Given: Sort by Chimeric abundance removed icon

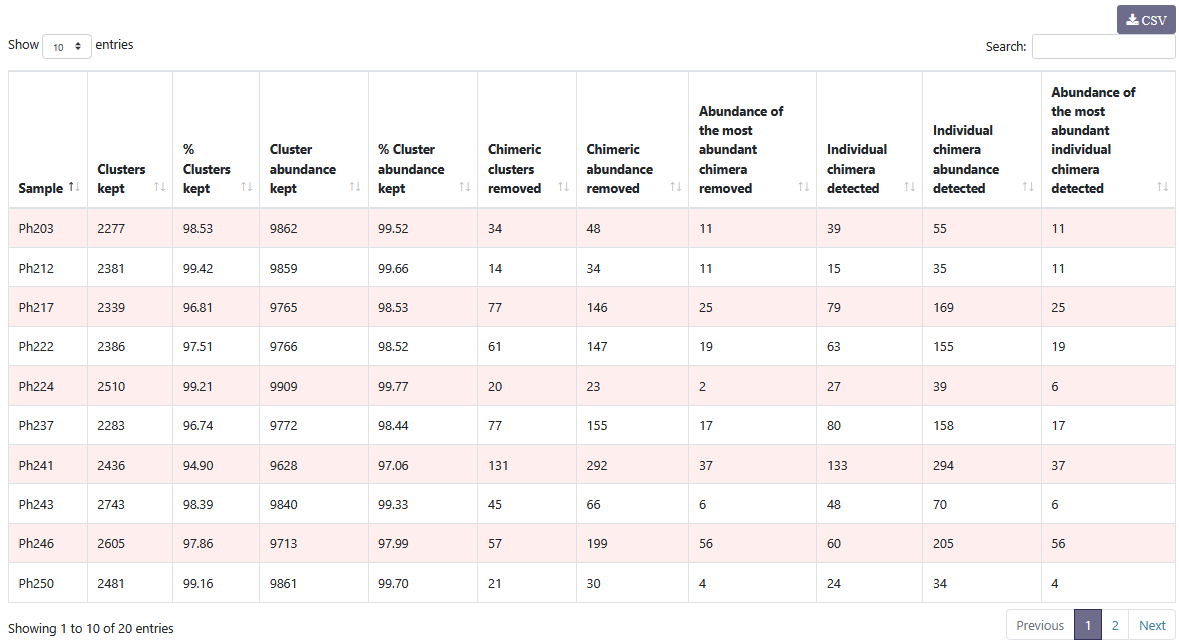Looking at the screenshot, I should (675, 187).
